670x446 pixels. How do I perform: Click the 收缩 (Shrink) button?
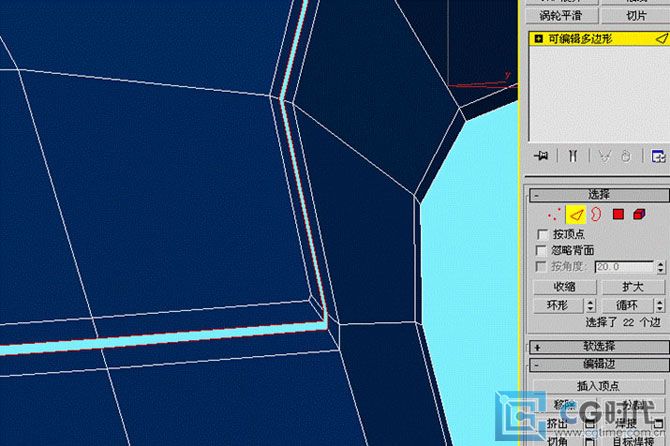(564, 287)
